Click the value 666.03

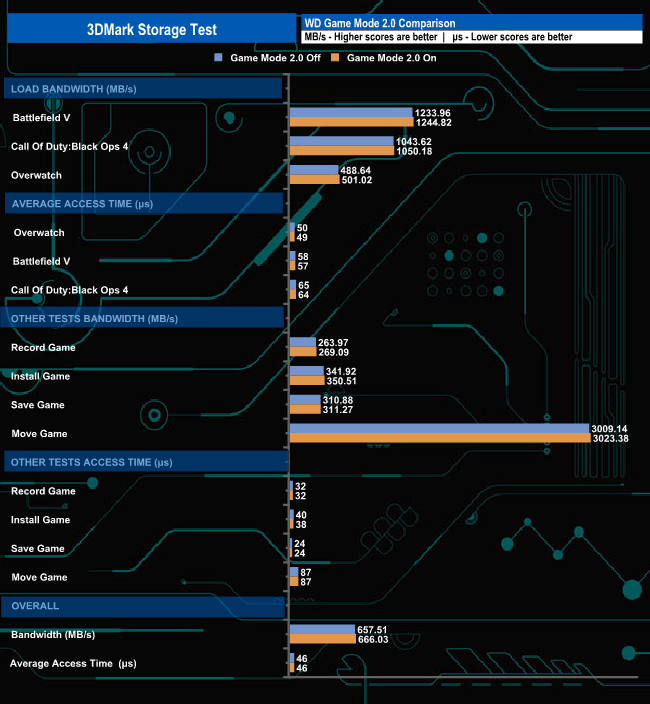373,639
